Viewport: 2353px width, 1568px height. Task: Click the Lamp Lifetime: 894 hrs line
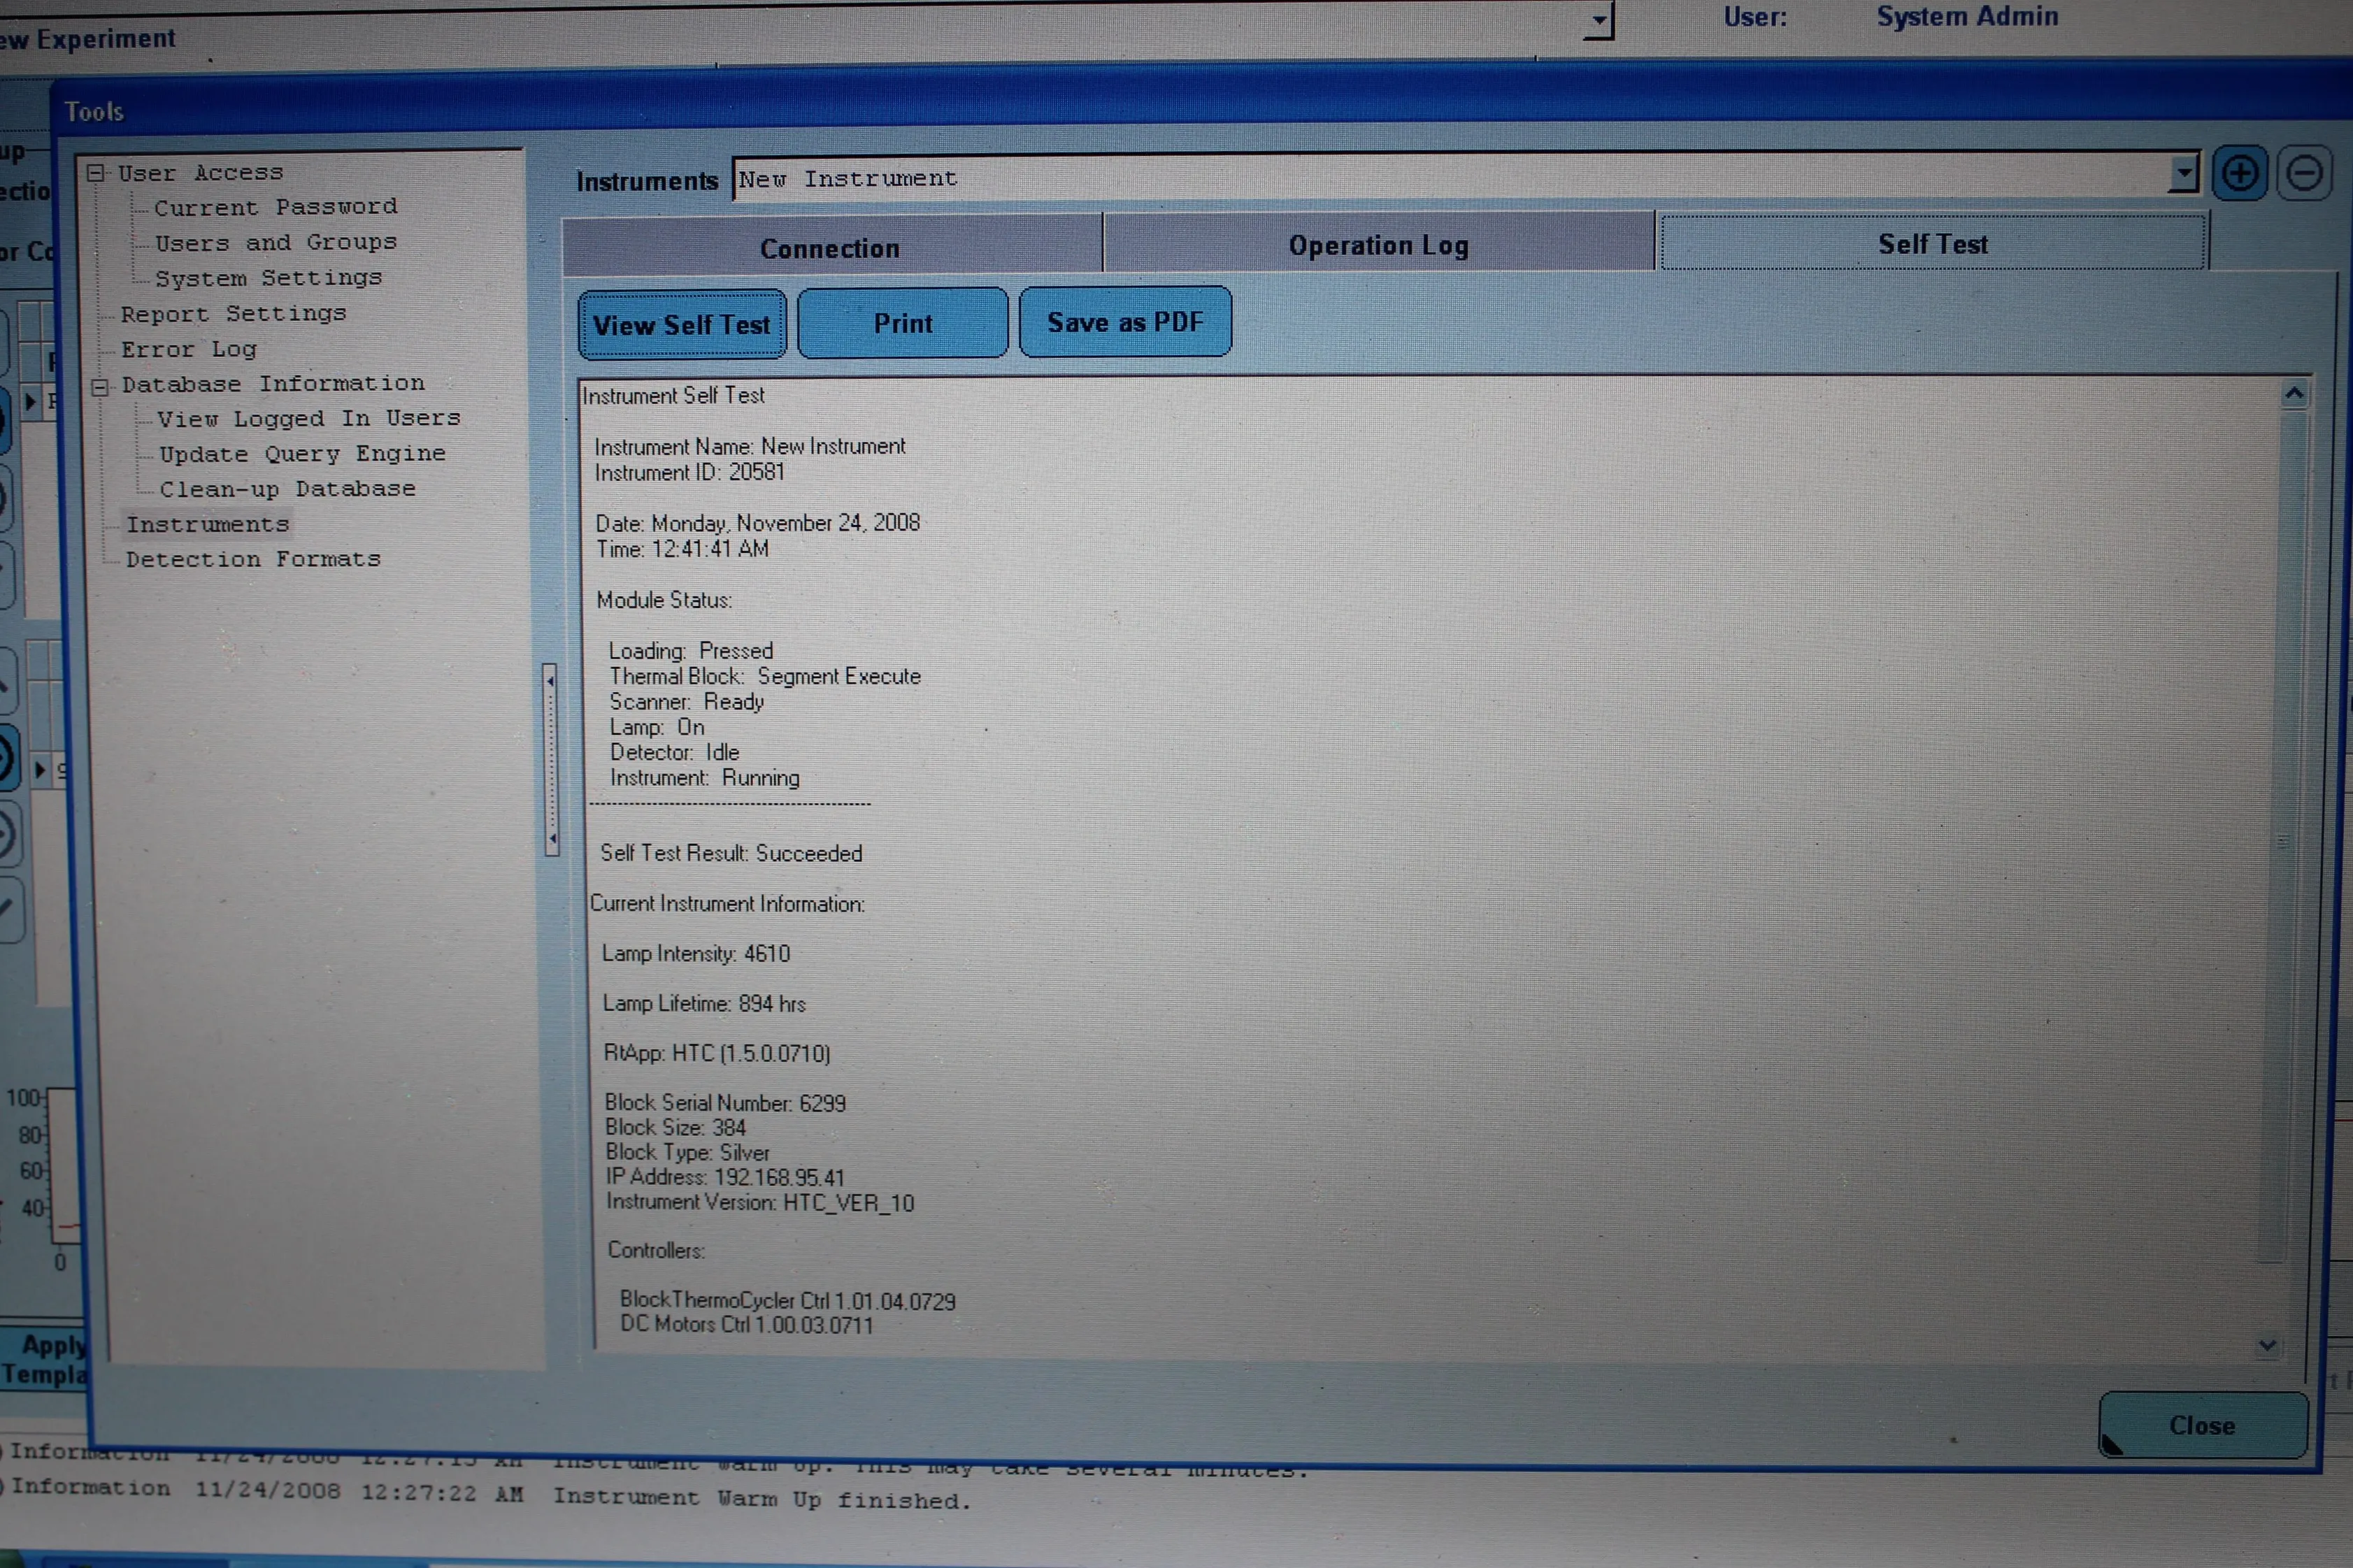(x=703, y=1003)
